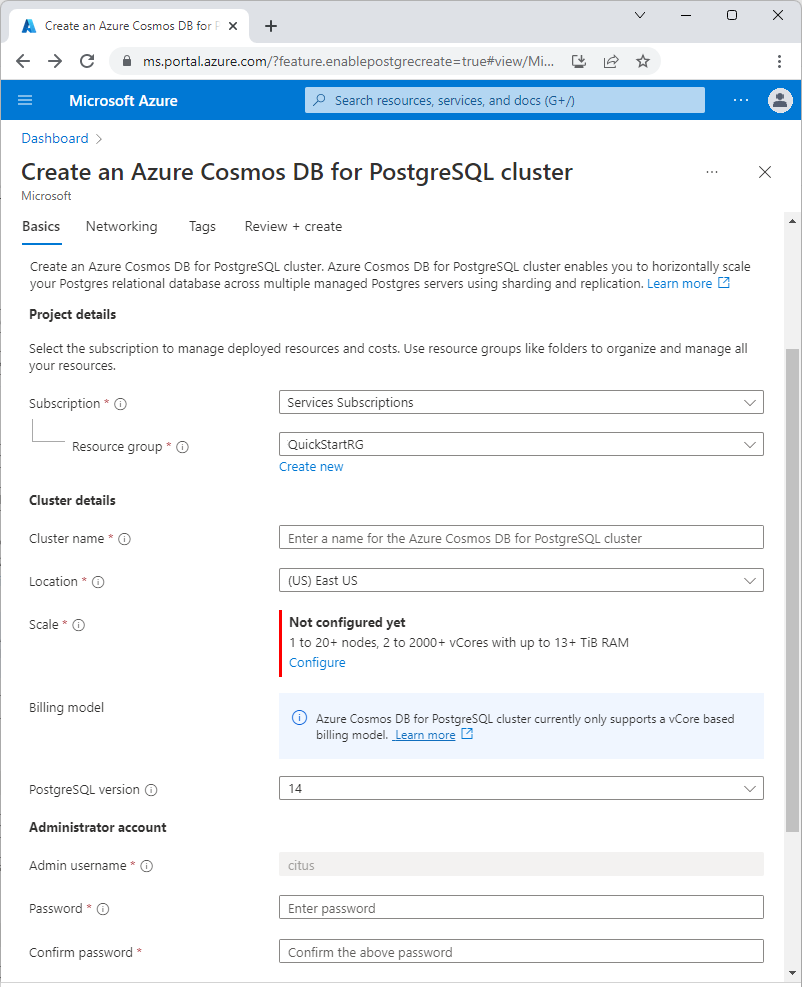The width and height of the screenshot is (802, 987).
Task: Click the info icon beside Admin username
Action: (x=146, y=866)
